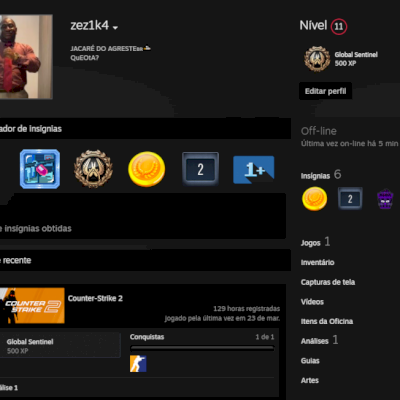Click the Editar perfil button
Image resolution: width=400 pixels, height=400 pixels.
(x=325, y=91)
